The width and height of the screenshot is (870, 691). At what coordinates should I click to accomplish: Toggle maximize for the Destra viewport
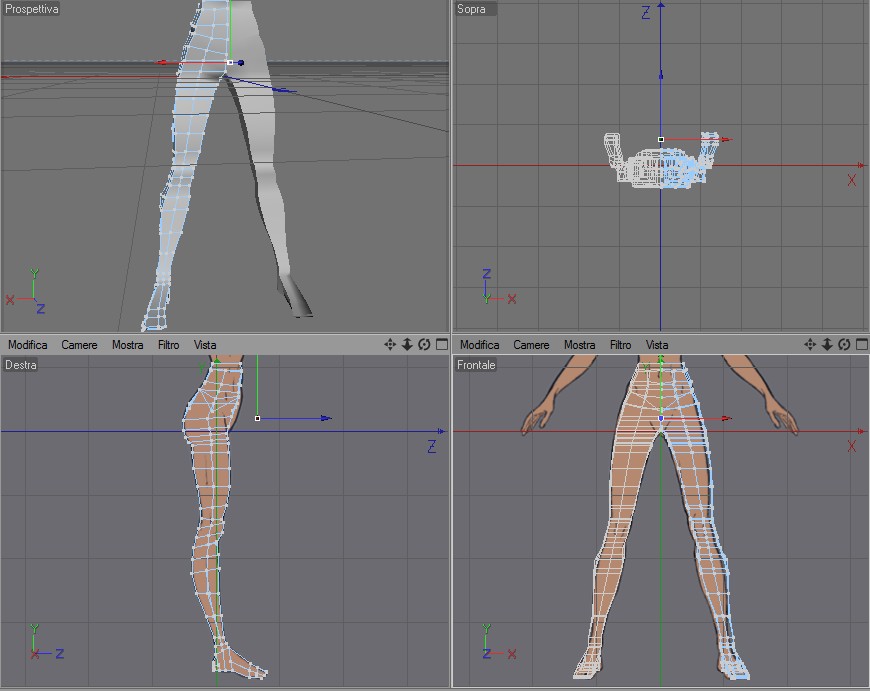click(x=441, y=344)
